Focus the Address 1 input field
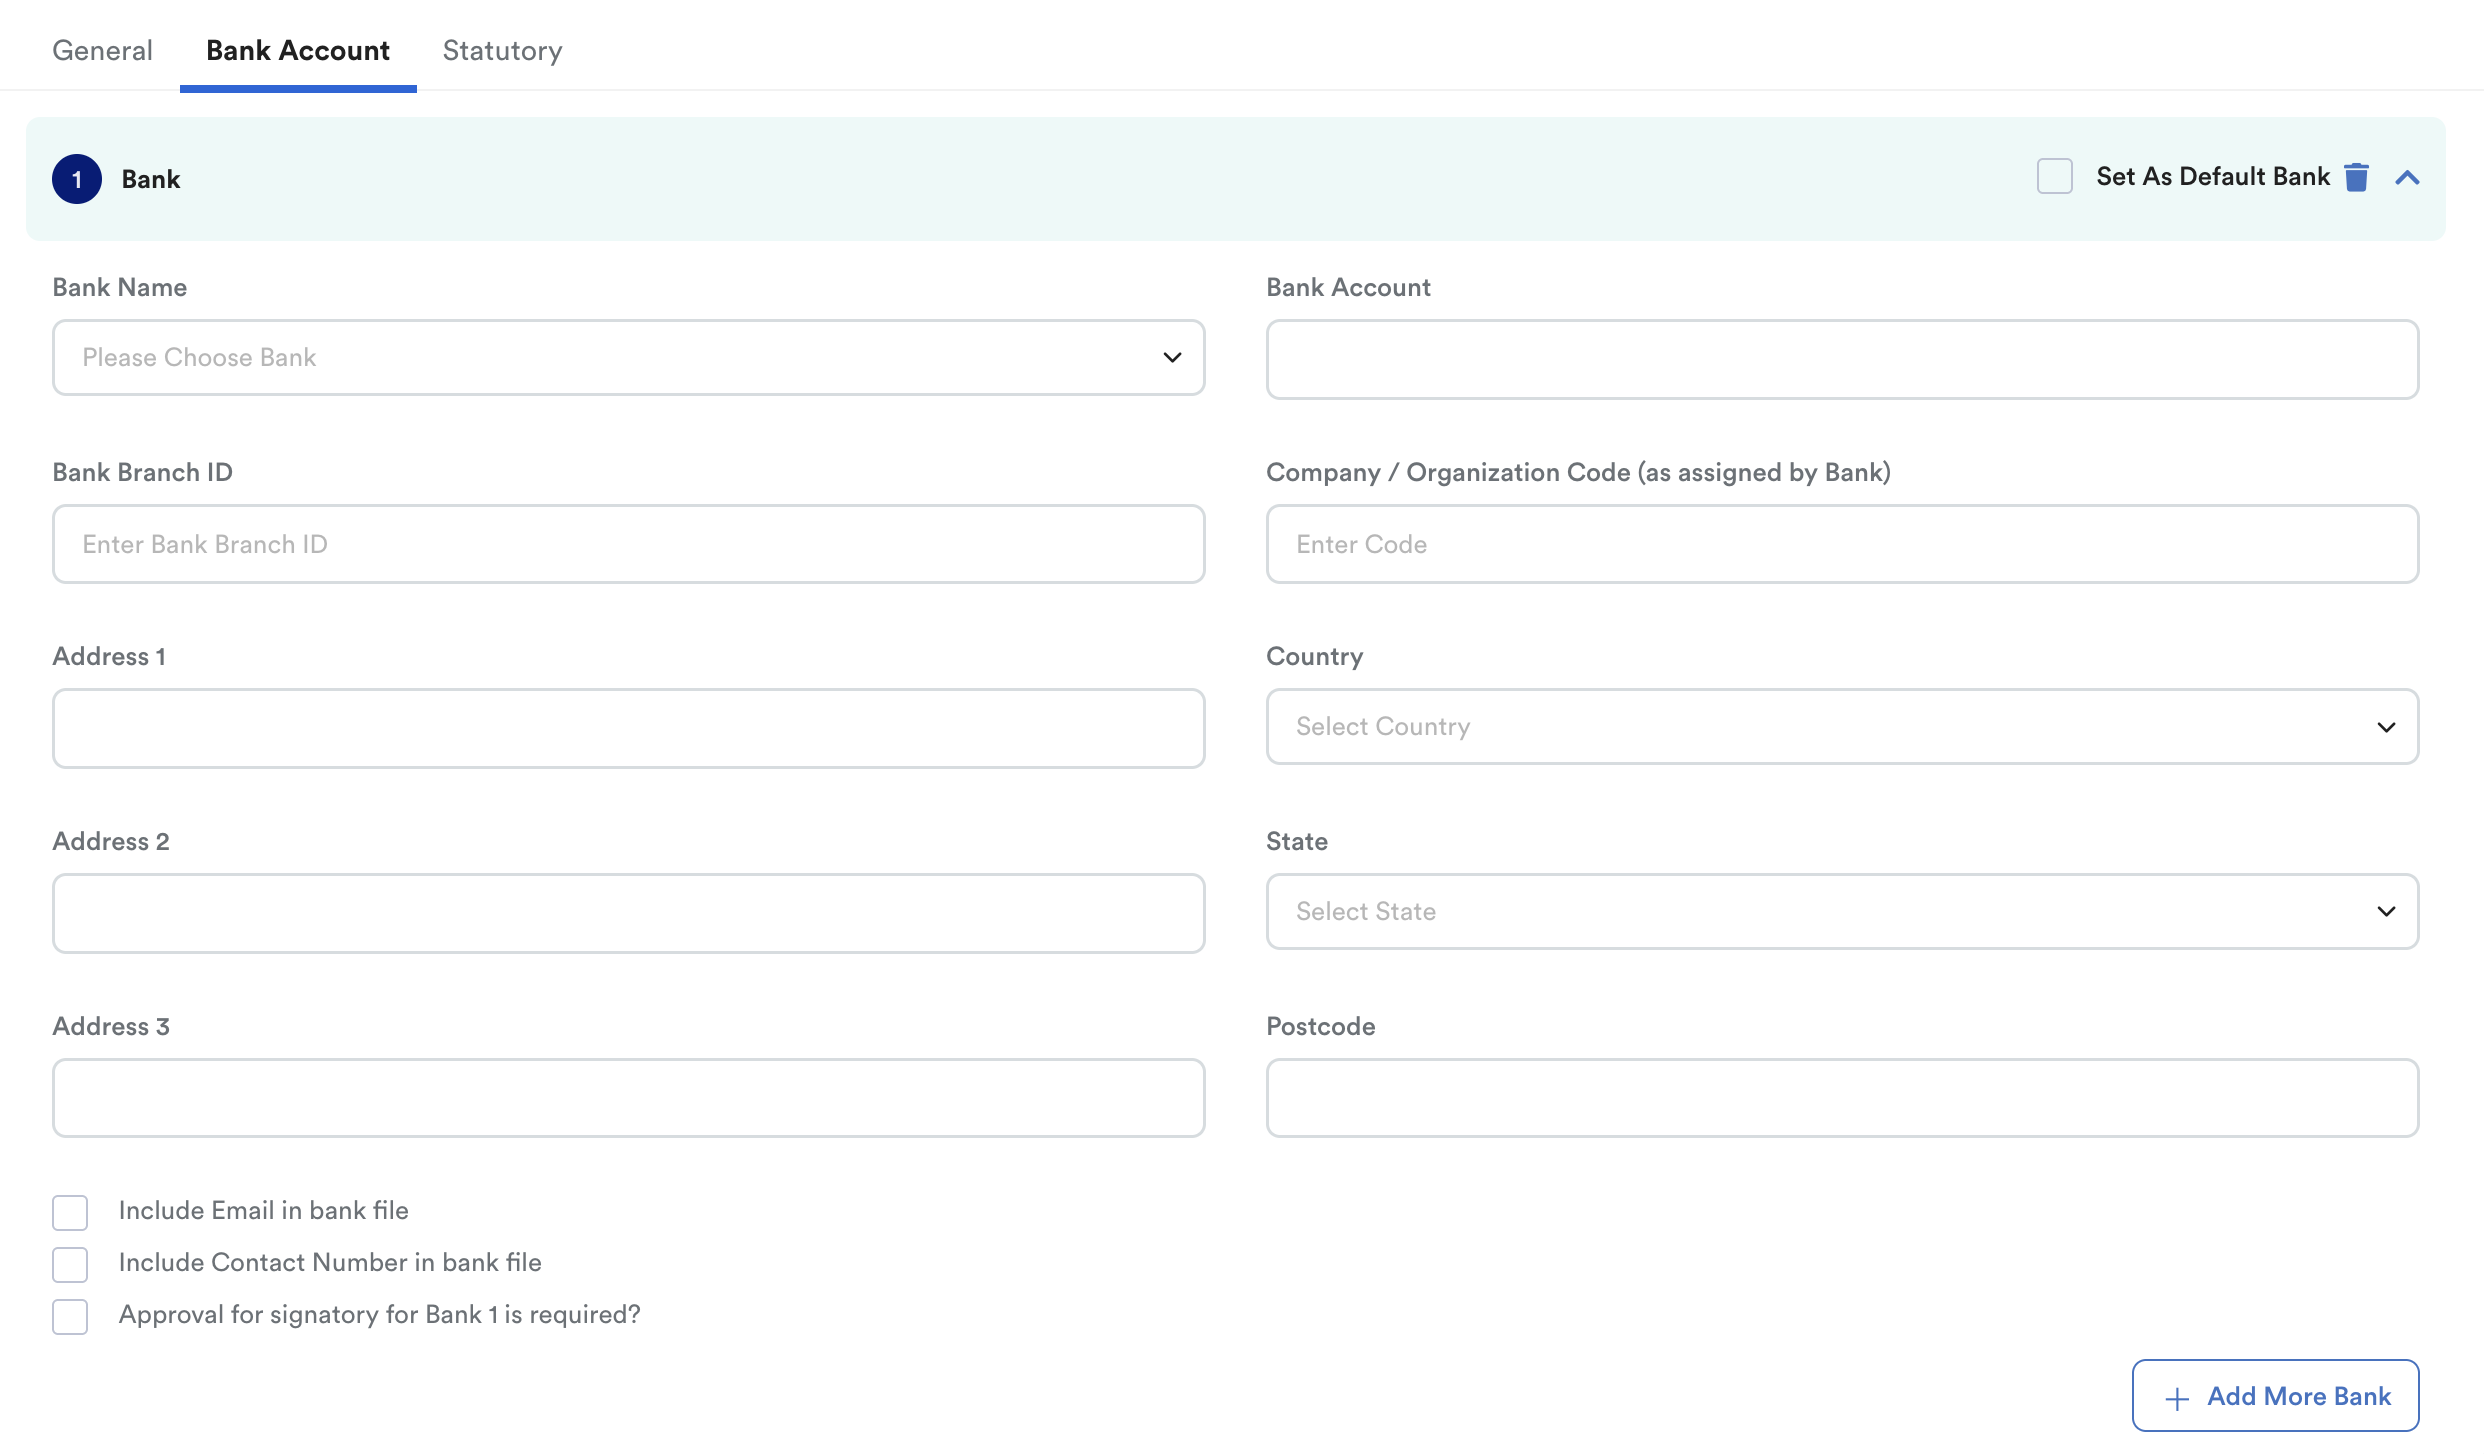2484x1454 pixels. pyautogui.click(x=628, y=728)
